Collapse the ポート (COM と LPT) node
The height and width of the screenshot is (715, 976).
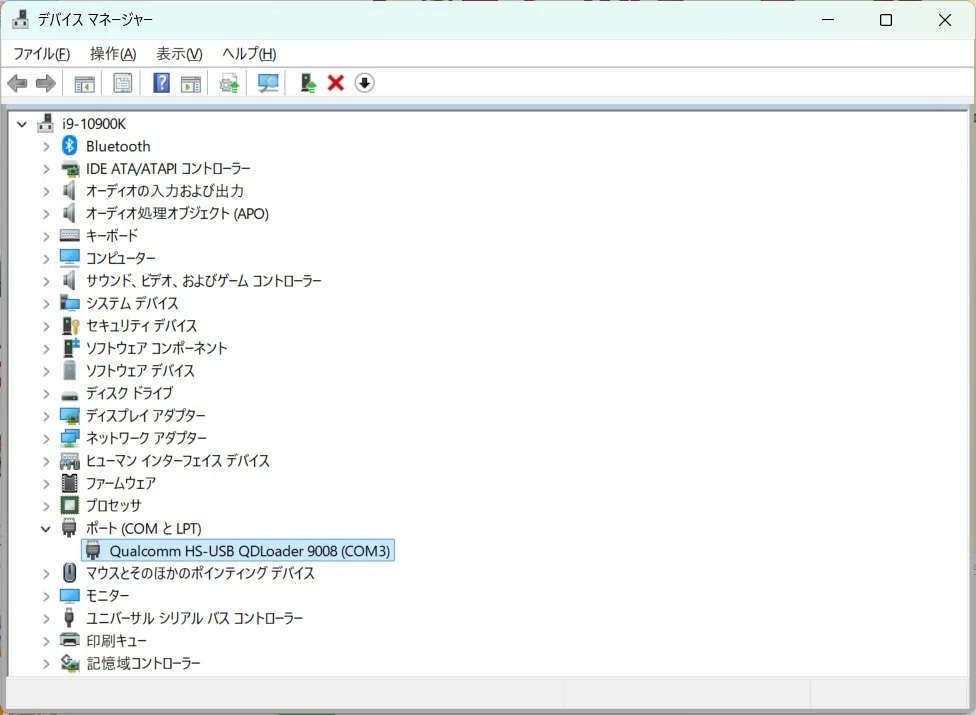click(45, 529)
